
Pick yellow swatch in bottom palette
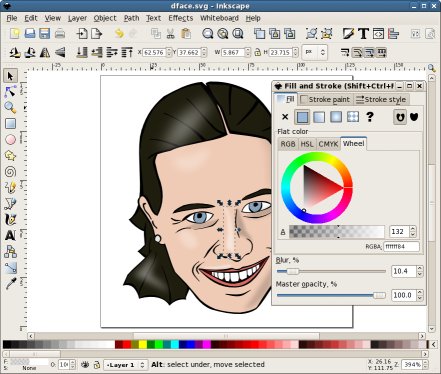coord(142,344)
